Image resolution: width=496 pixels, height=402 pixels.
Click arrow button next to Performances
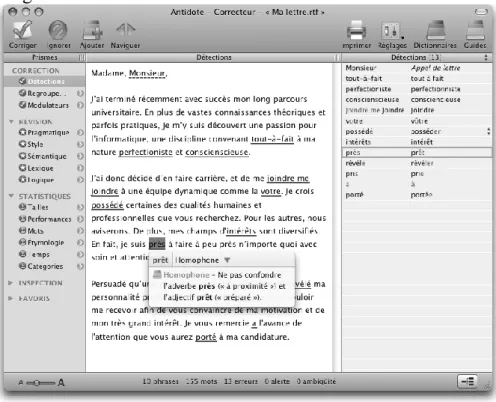[80, 219]
